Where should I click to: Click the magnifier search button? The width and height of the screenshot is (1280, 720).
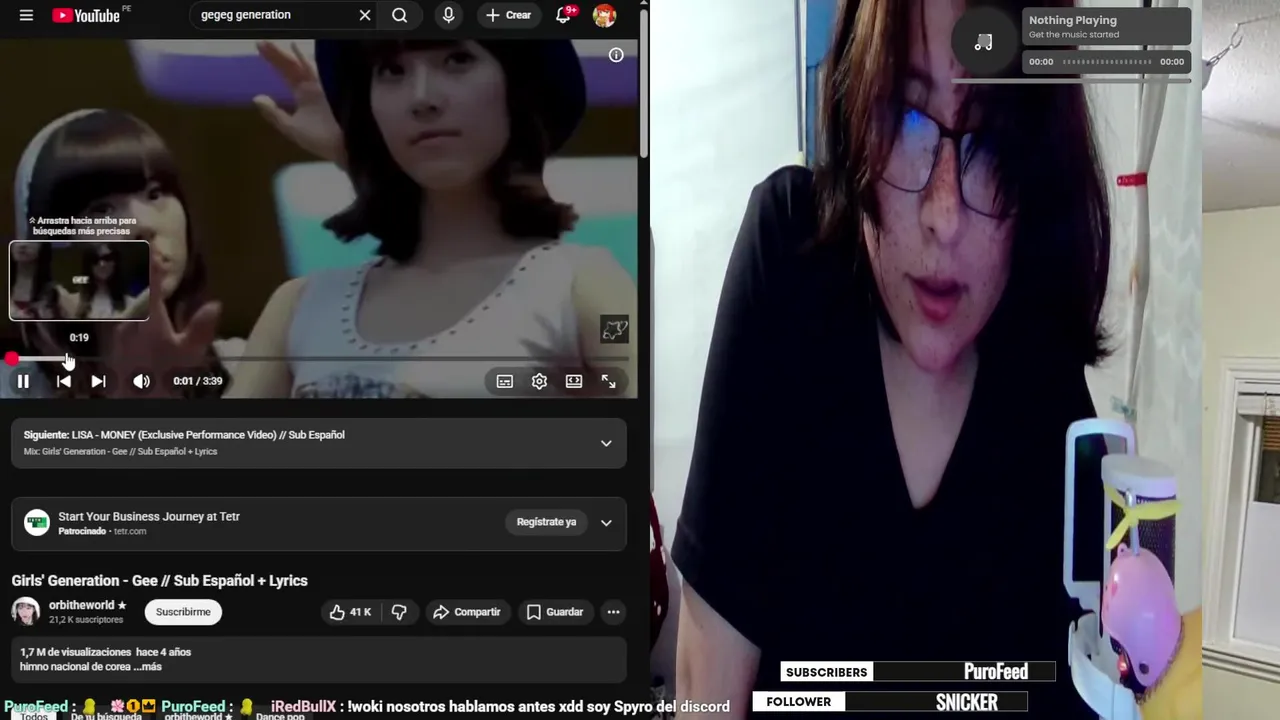point(399,15)
